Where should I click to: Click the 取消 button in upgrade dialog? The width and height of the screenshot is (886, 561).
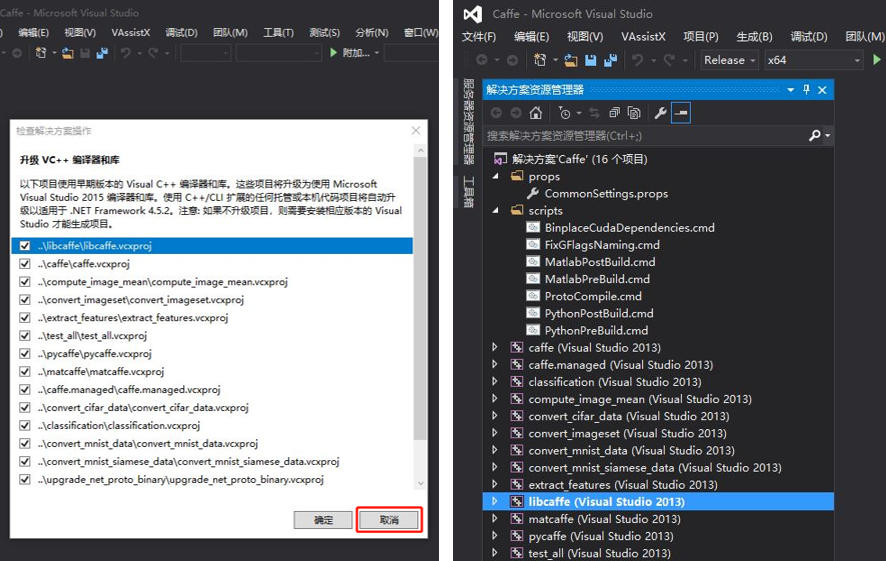click(389, 520)
